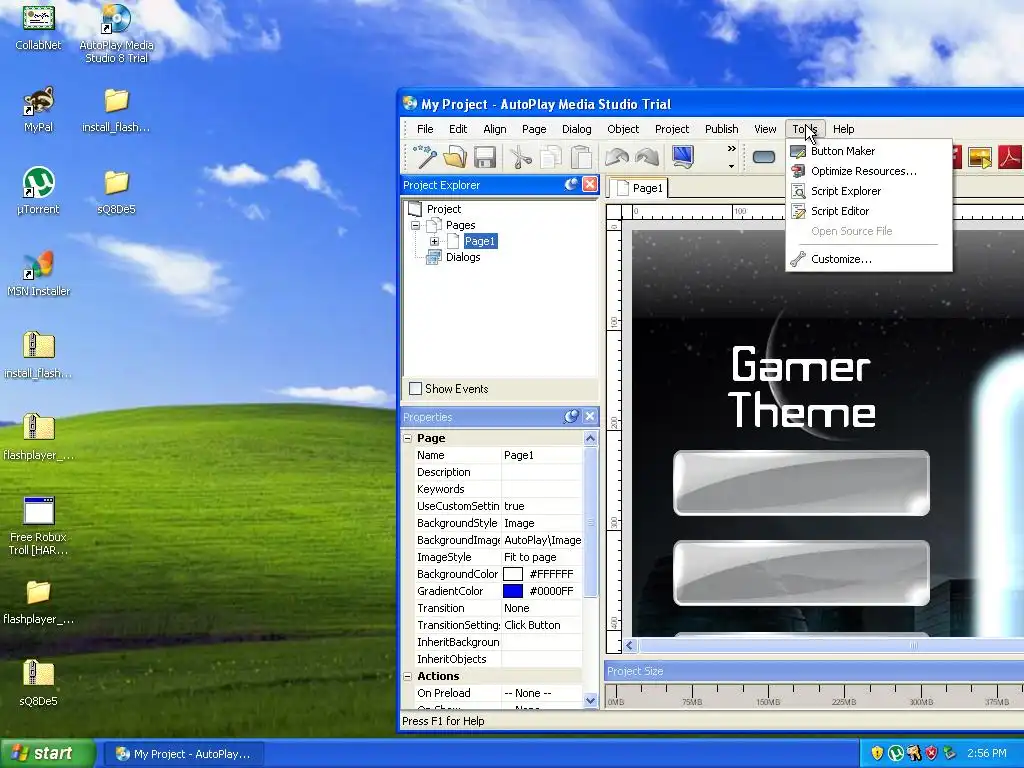
Task: Click the new Button object toolbar icon
Action: tap(763, 157)
